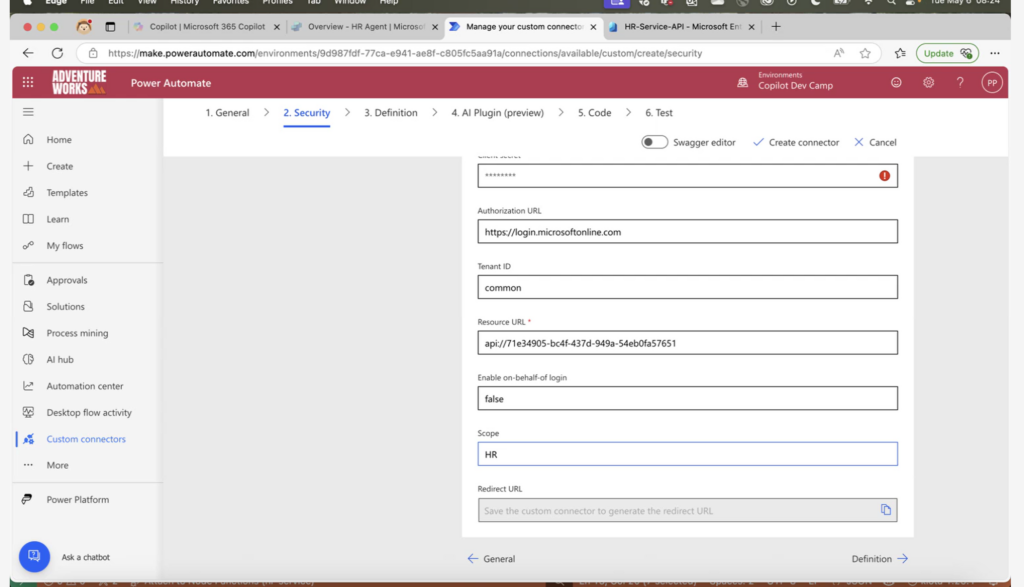The height and width of the screenshot is (587, 1024).
Task: Switch to HR-Service-API browser tab
Action: (682, 27)
